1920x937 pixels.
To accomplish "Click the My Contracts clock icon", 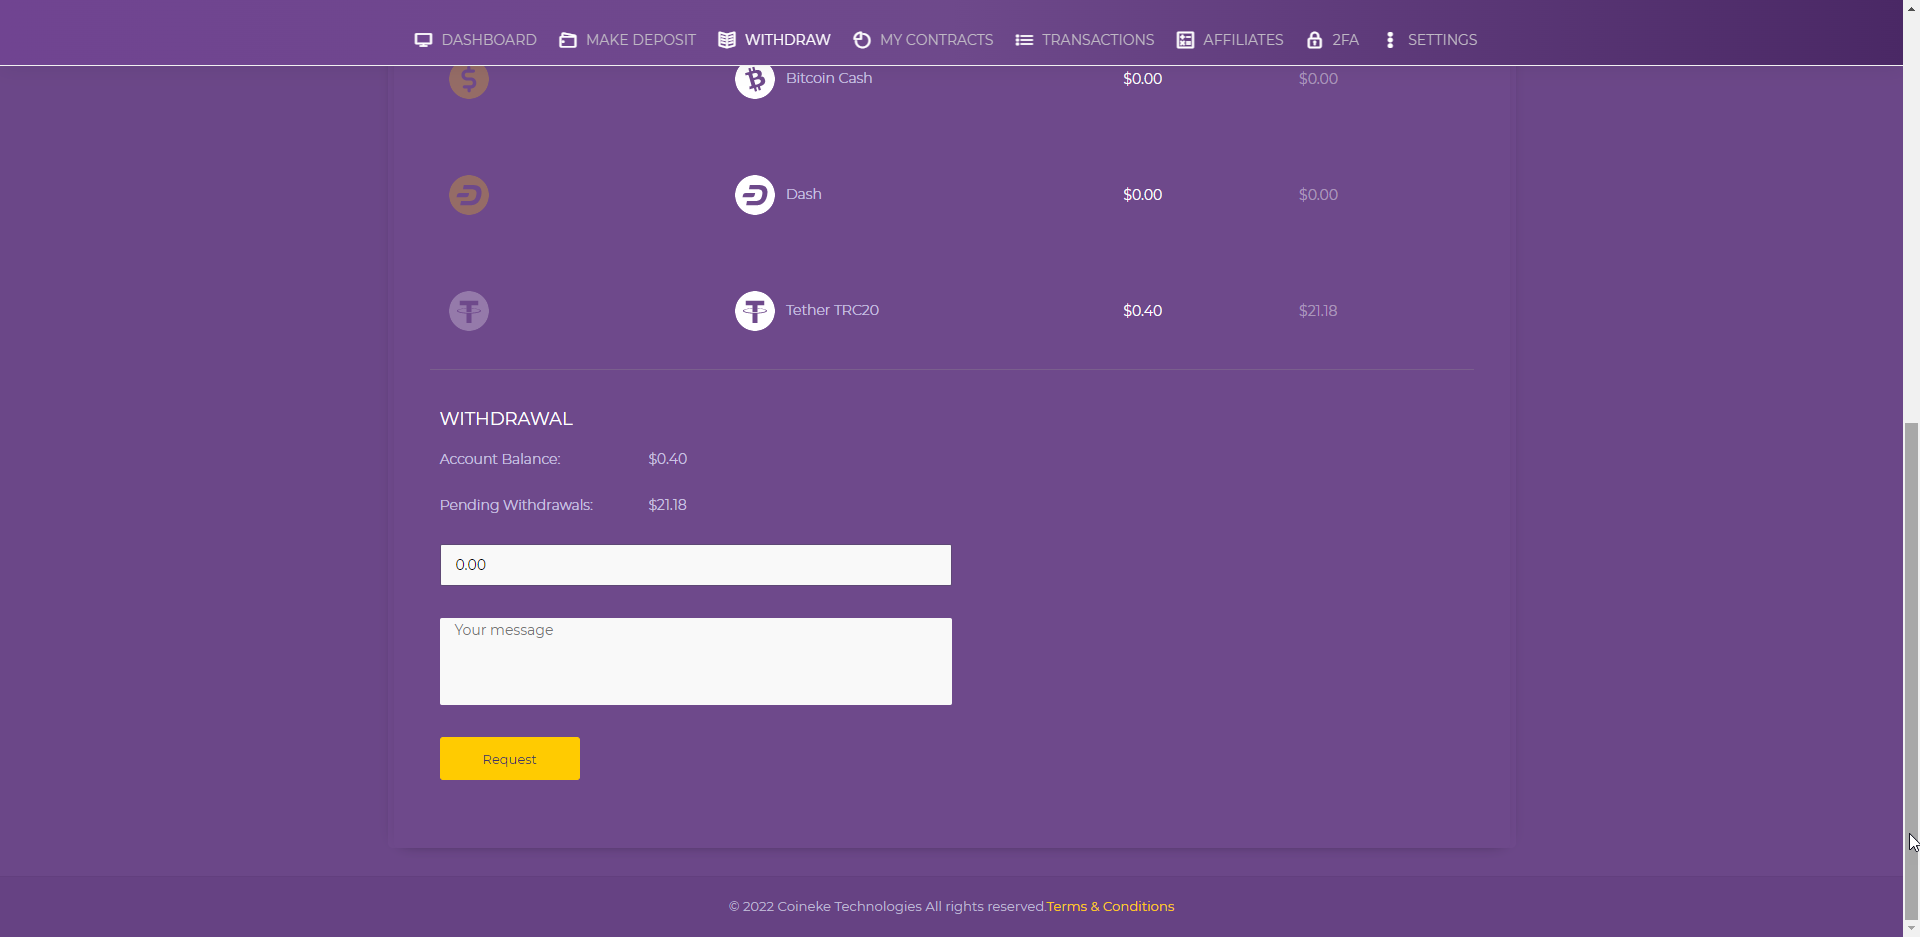I will click(x=861, y=40).
